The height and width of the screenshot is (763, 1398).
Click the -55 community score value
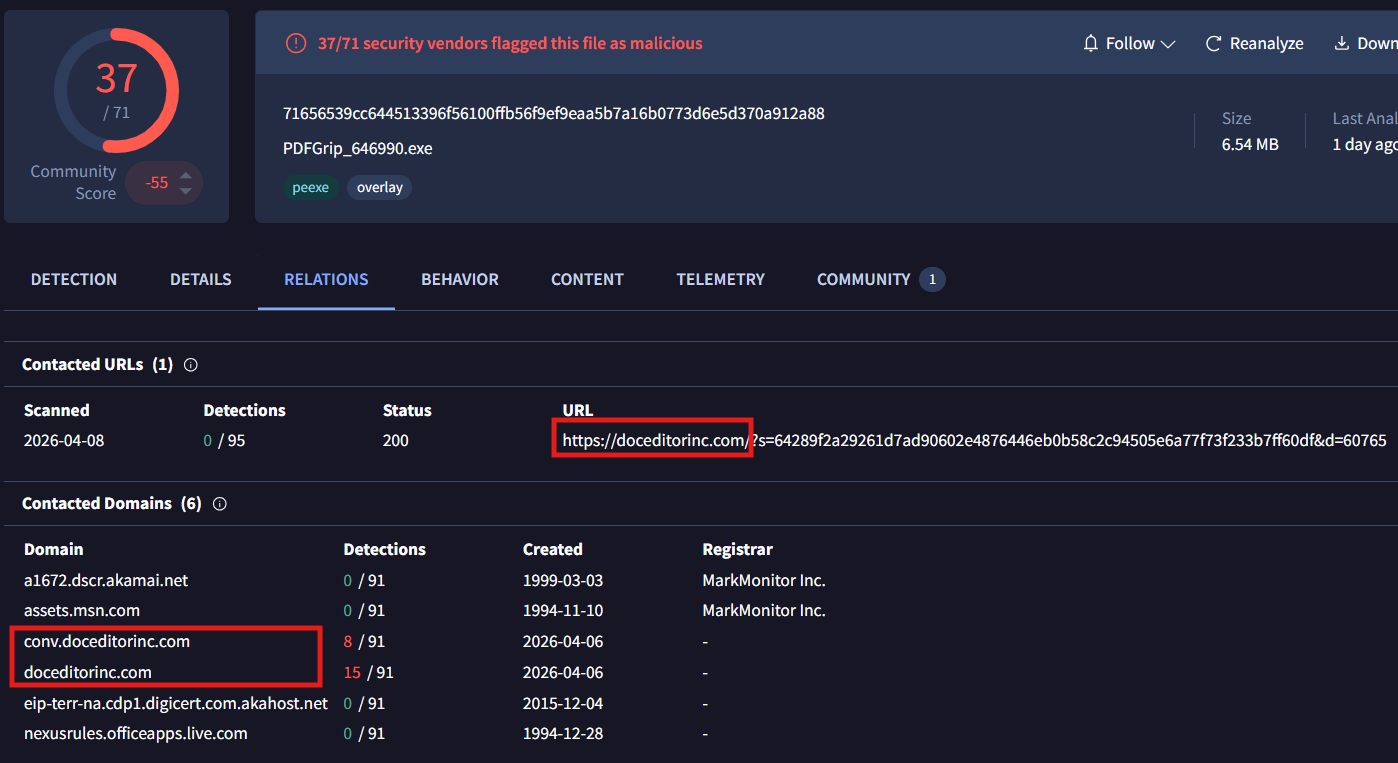(x=156, y=183)
